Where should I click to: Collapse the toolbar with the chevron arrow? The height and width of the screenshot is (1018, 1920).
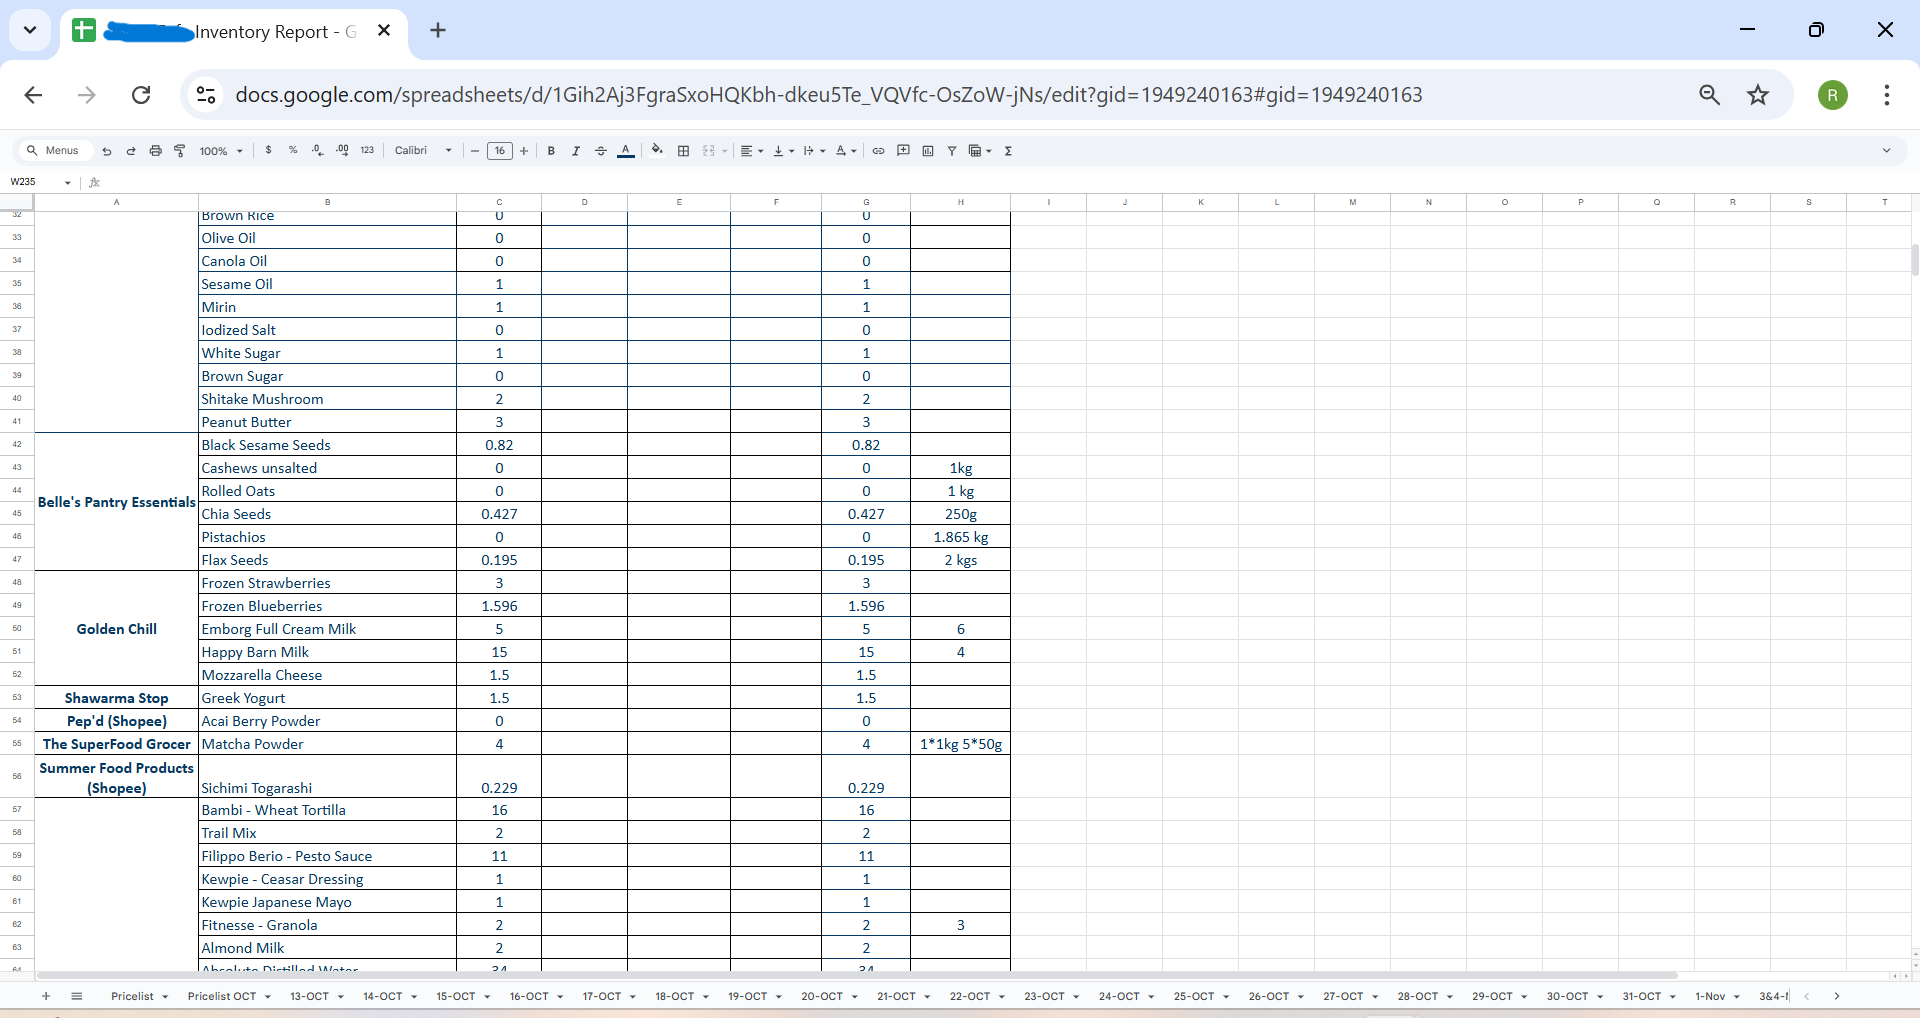(1887, 151)
